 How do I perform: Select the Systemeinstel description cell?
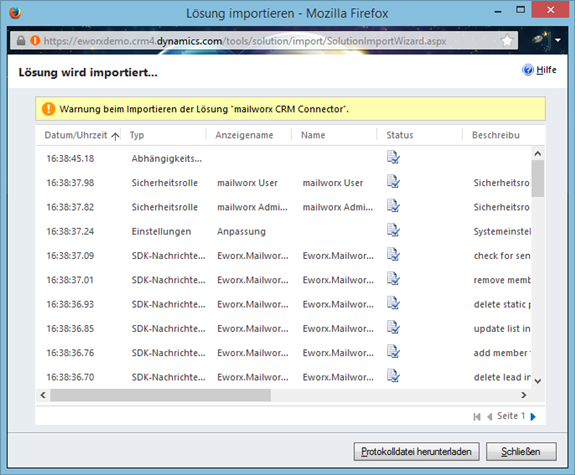click(502, 231)
